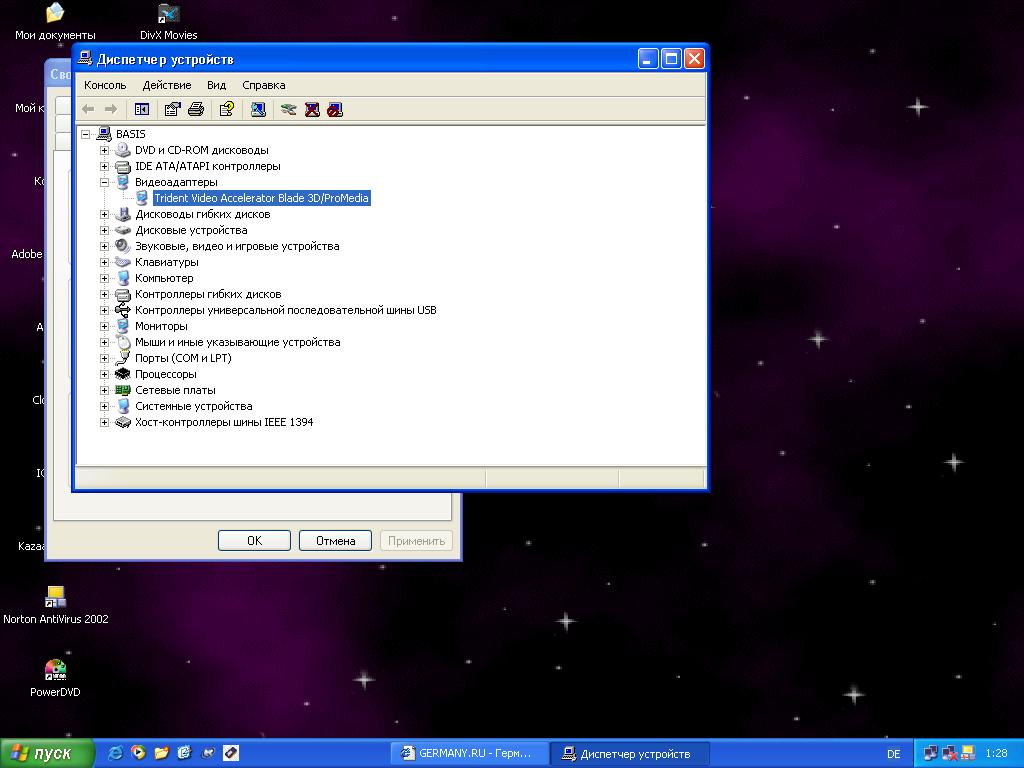Click the Диспетчер устройств taskbar button
The image size is (1024, 768).
click(629, 754)
